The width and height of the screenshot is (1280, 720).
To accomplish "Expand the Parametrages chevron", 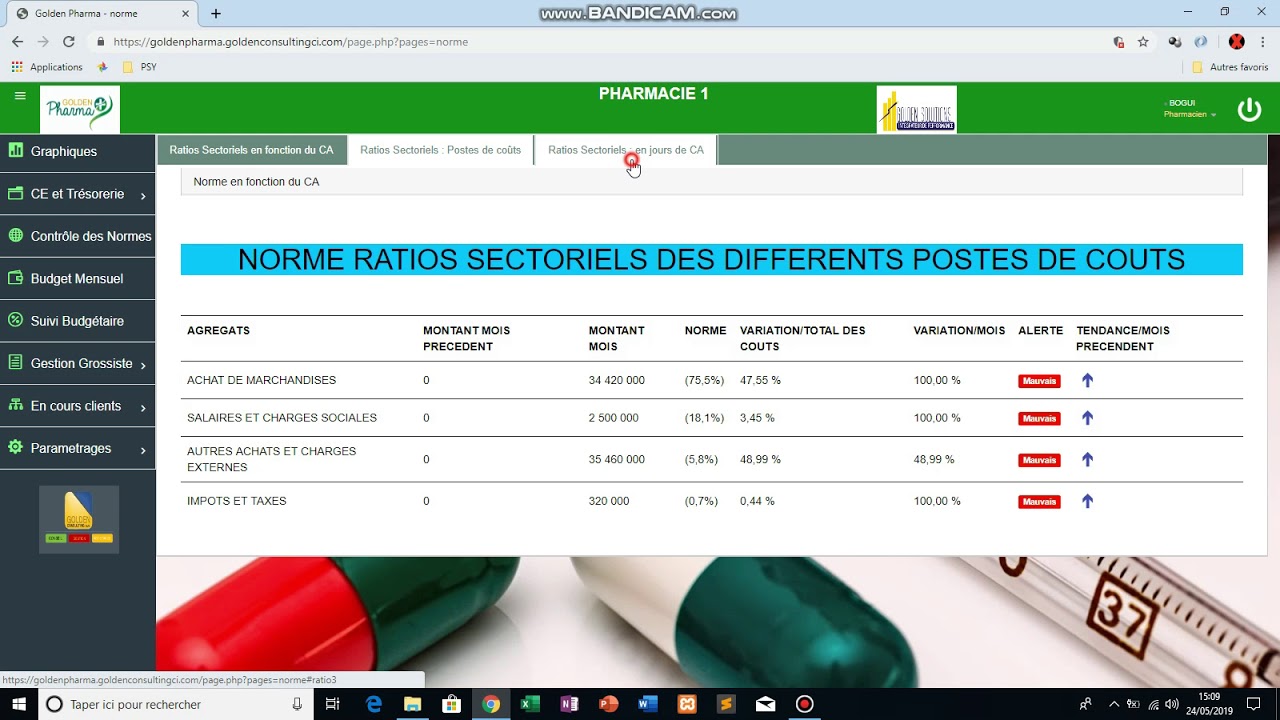I will [x=143, y=451].
